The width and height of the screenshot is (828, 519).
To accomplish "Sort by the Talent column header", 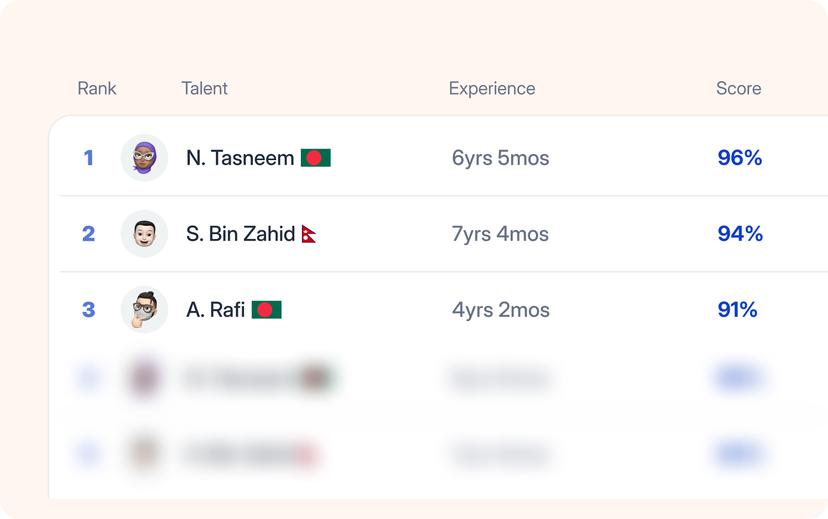I will click(204, 88).
